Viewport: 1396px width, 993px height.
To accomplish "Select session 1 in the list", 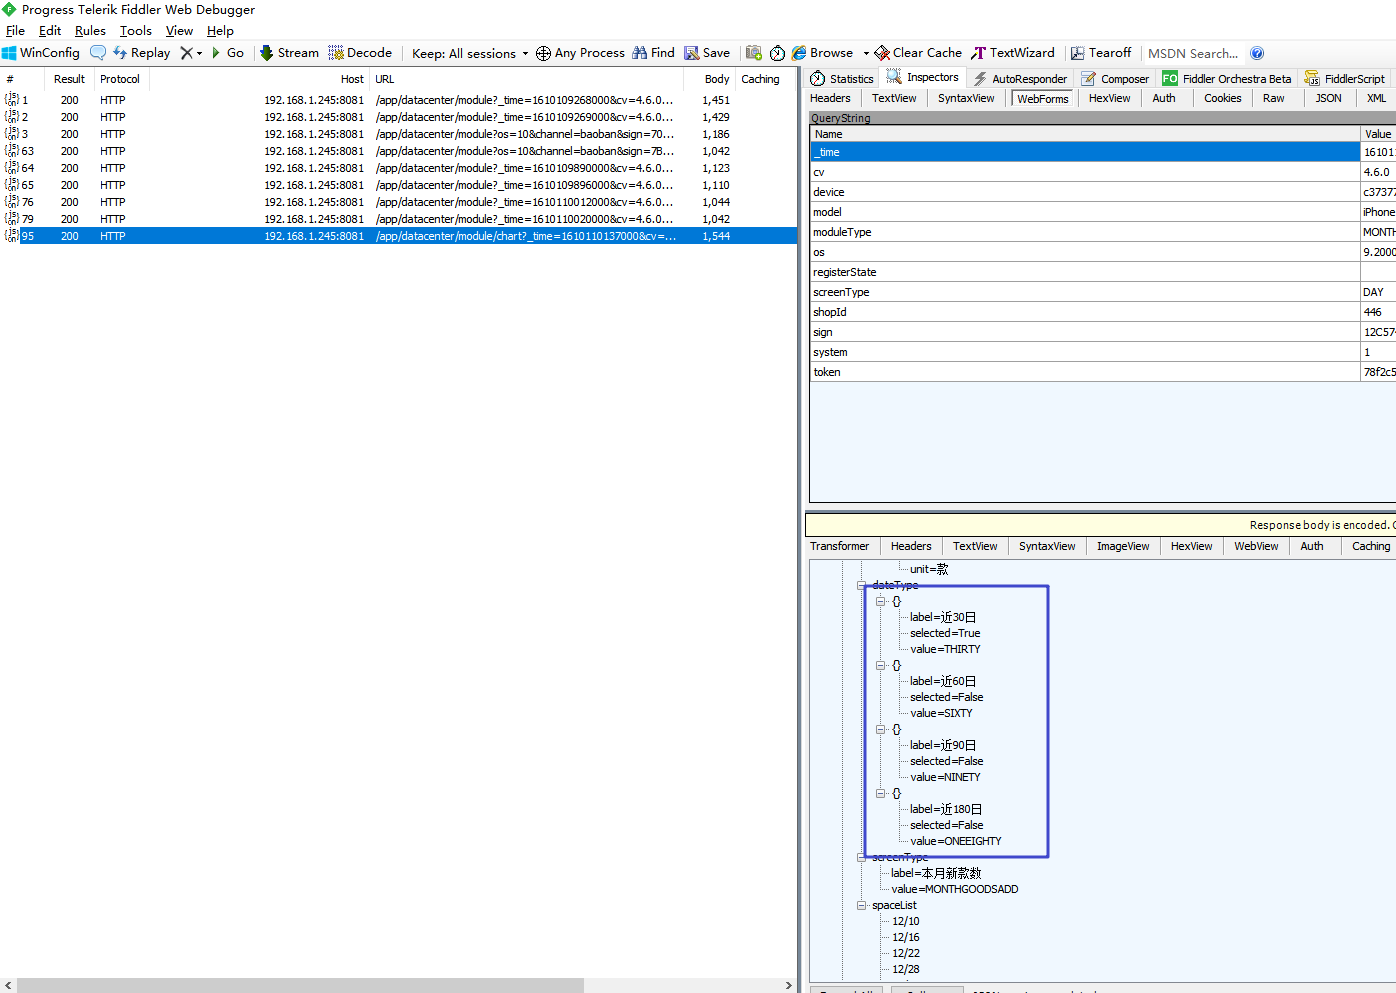I will pos(398,100).
